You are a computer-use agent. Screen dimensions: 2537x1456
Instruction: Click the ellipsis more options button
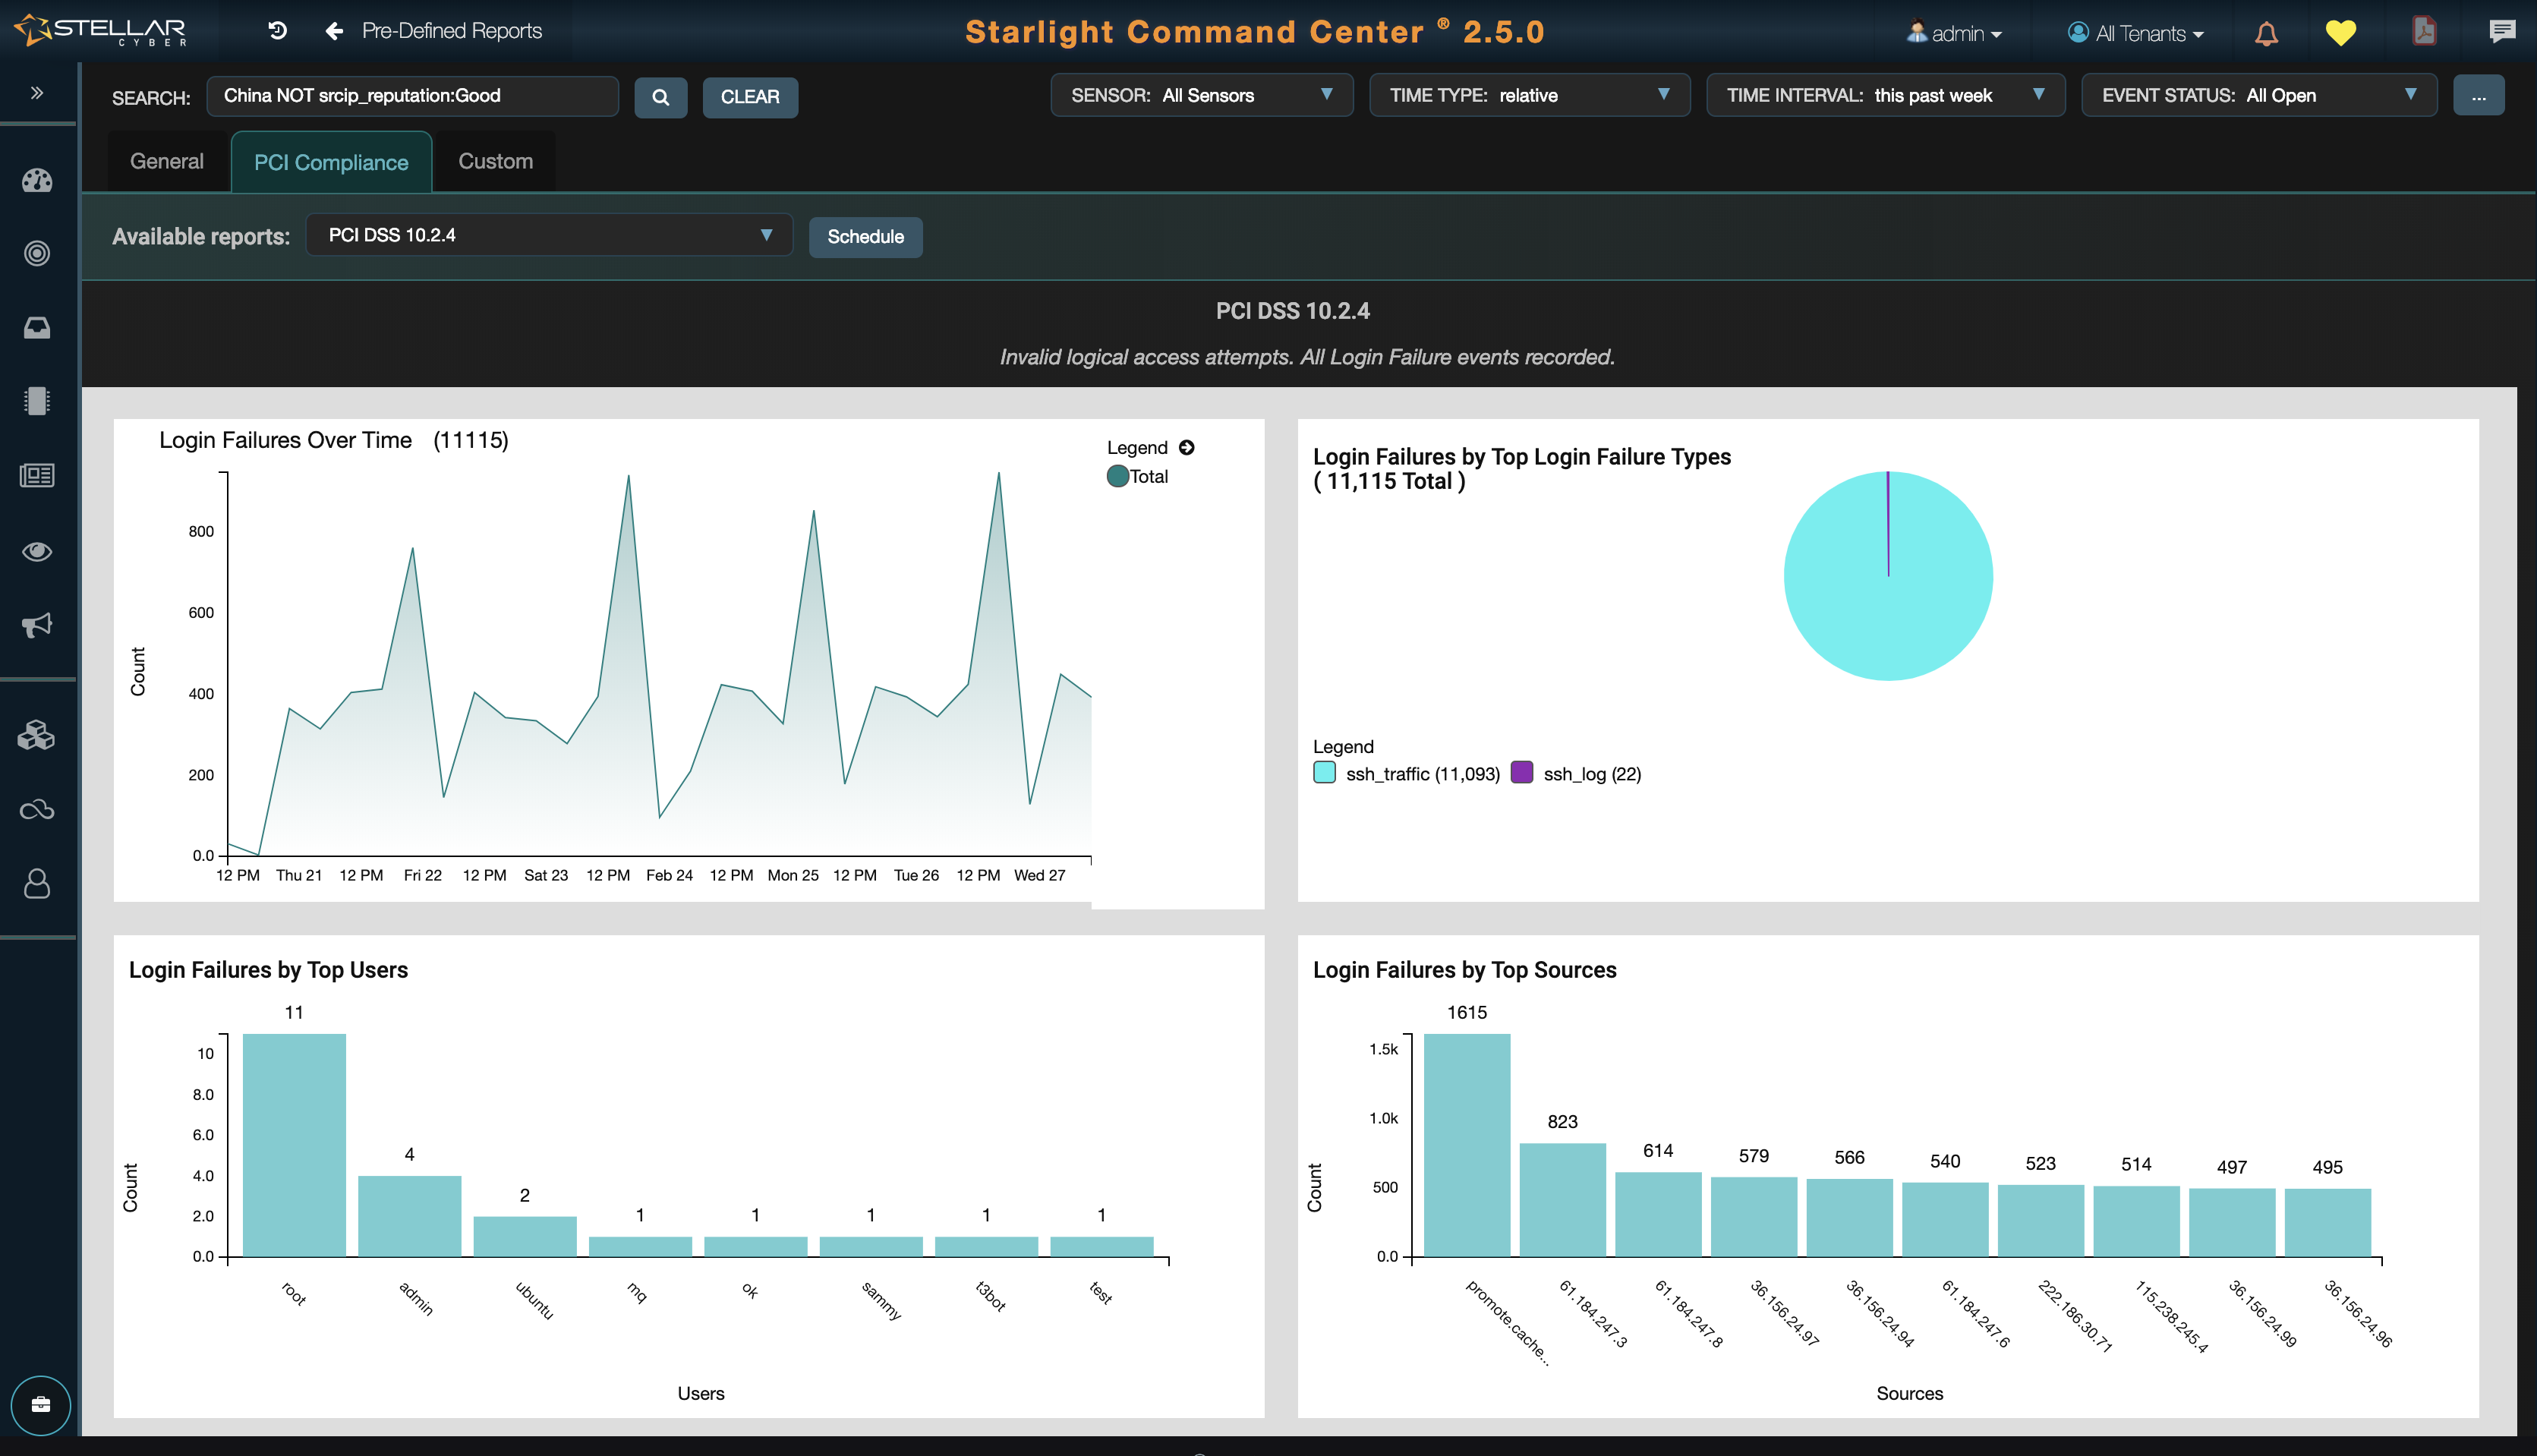click(x=2478, y=96)
